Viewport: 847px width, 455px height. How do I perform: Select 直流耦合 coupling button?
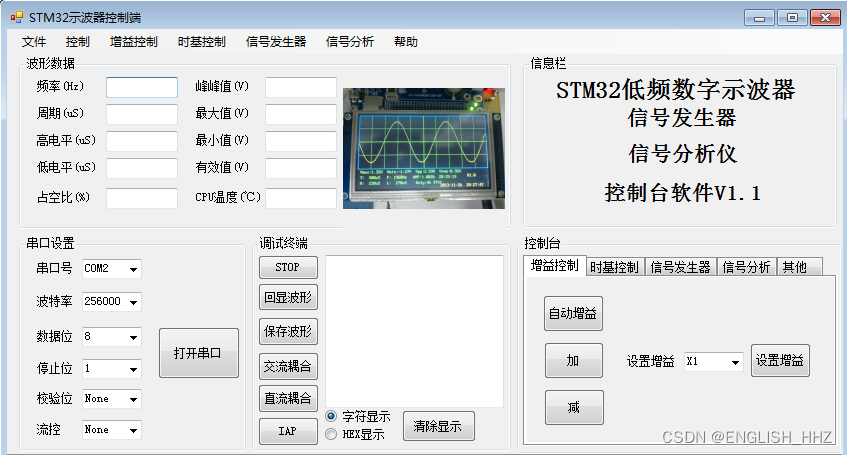coord(288,398)
